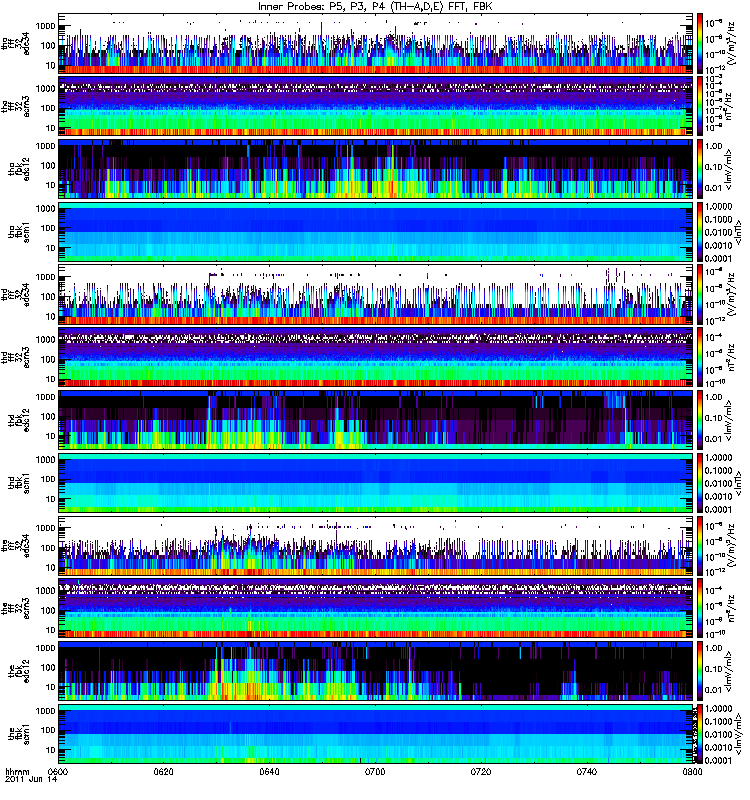Click the 0800 time axis label
This screenshot has height=800, width=750.
pos(692,772)
